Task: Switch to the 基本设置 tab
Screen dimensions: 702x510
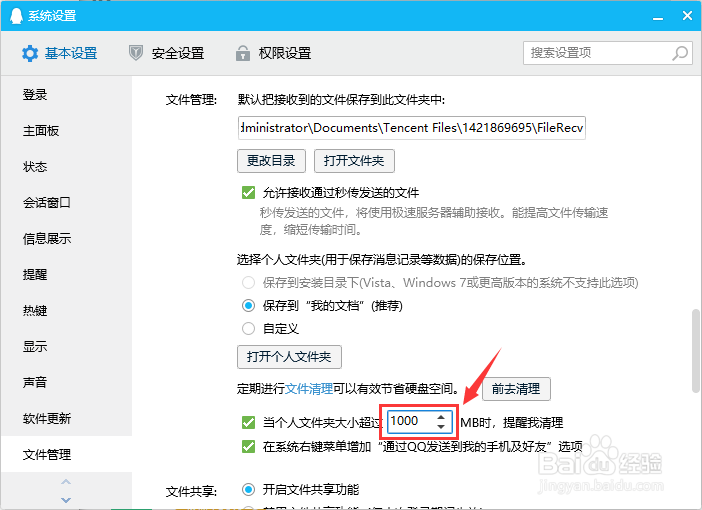Action: 60,53
